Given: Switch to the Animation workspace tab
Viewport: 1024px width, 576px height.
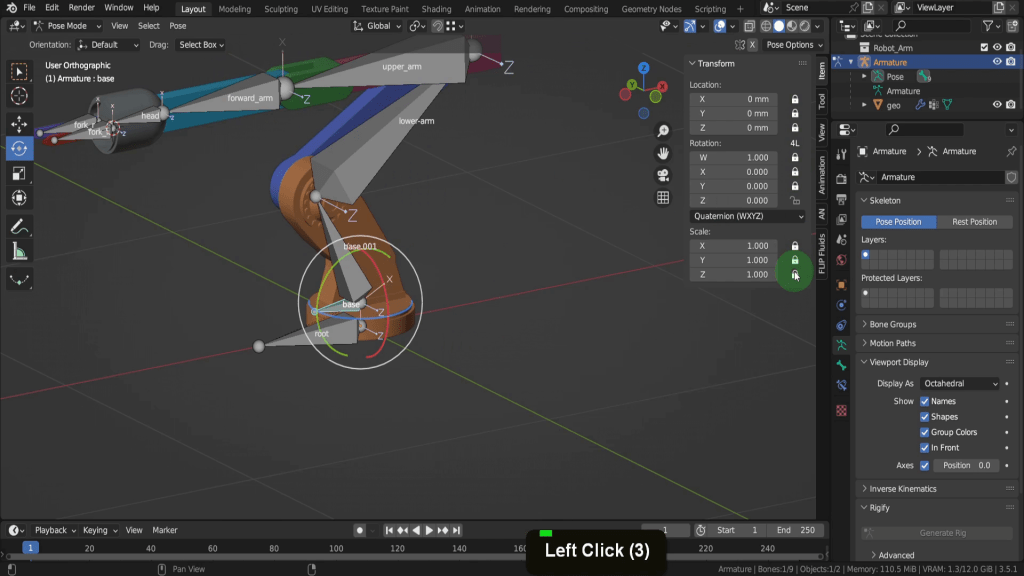Looking at the screenshot, I should tap(483, 9).
